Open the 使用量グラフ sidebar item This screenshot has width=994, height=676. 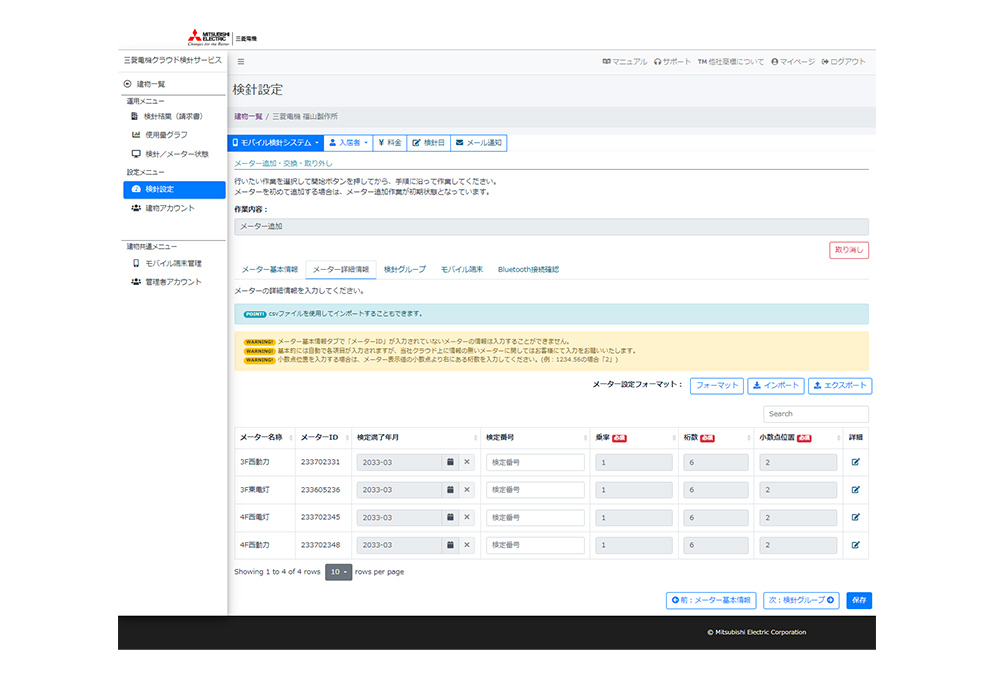(166, 135)
